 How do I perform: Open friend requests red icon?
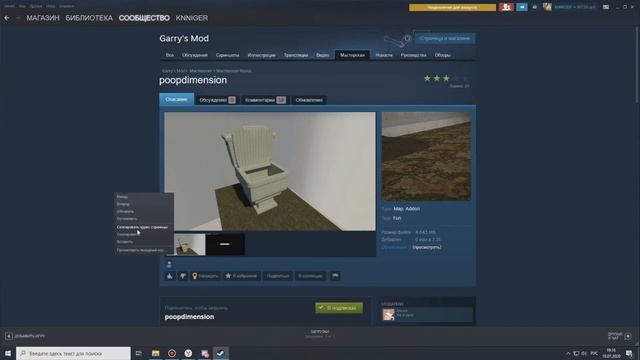click(506, 7)
